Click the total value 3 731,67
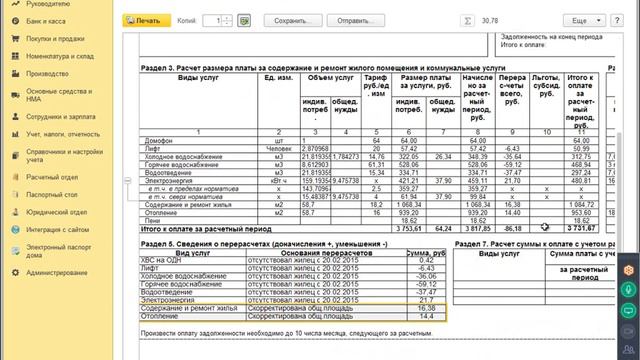 [x=581, y=229]
